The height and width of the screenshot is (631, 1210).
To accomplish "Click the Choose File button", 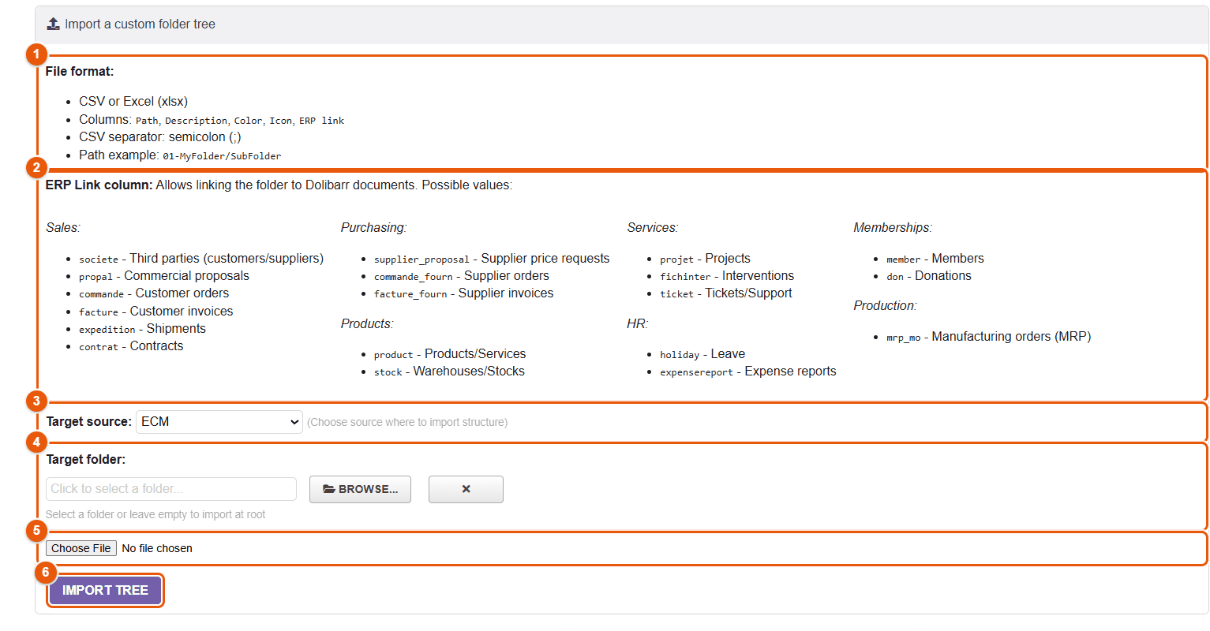I will point(81,548).
